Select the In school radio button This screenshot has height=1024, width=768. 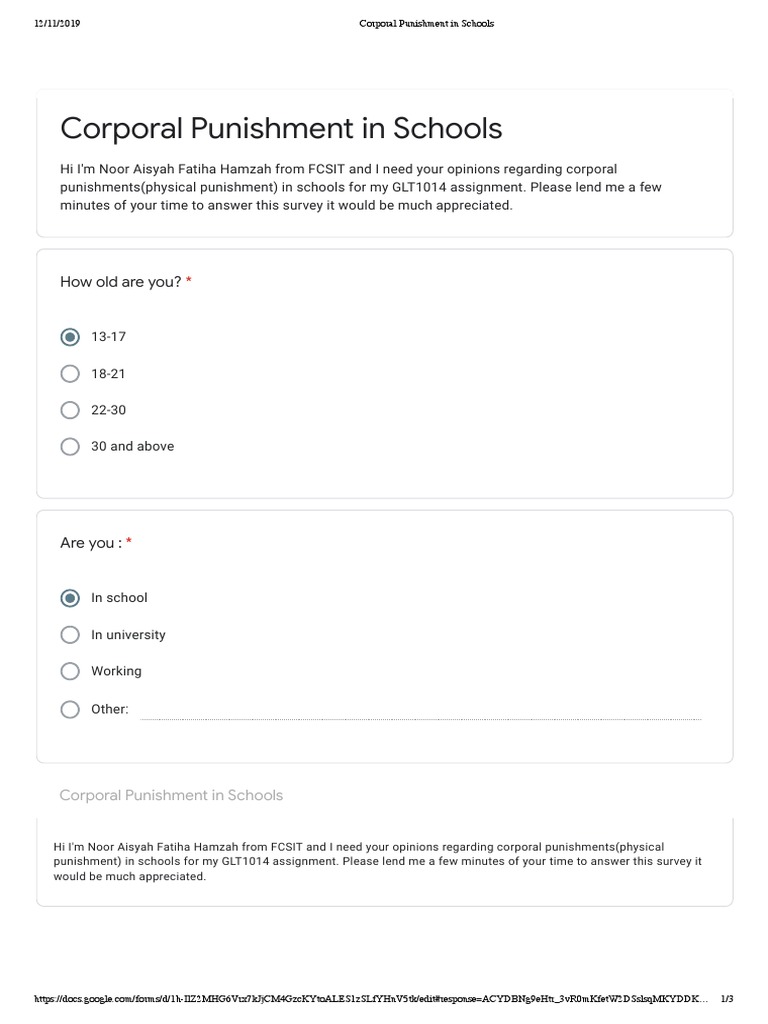70,598
